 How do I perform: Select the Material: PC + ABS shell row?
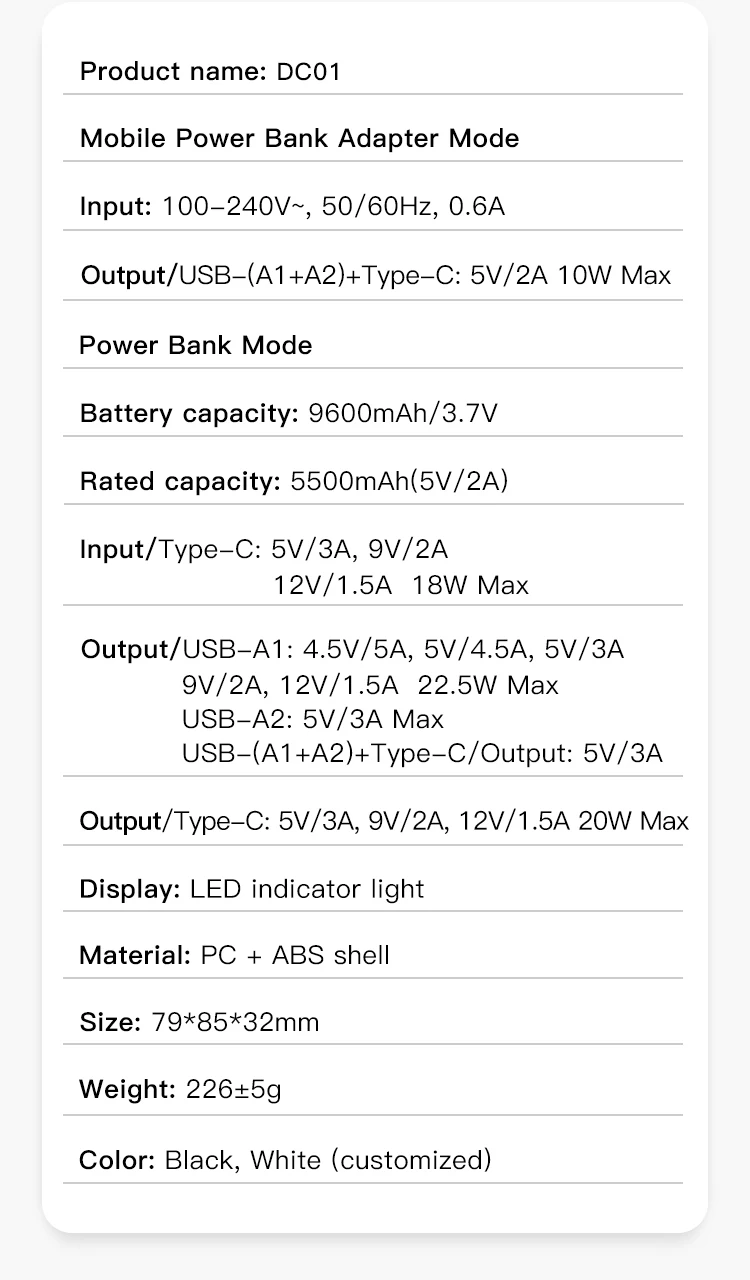[x=234, y=955]
